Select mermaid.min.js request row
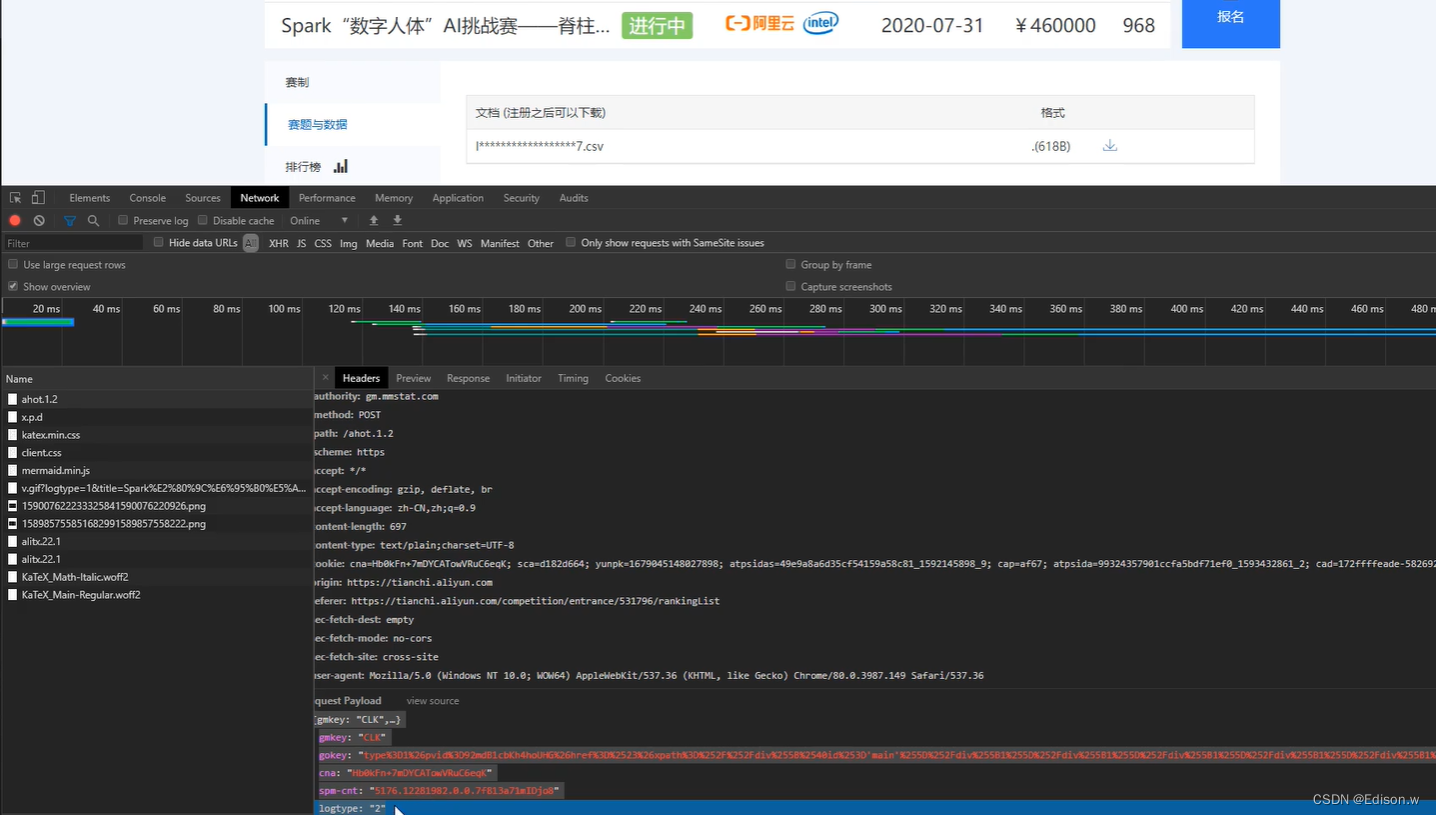This screenshot has width=1436, height=815. pyautogui.click(x=157, y=470)
